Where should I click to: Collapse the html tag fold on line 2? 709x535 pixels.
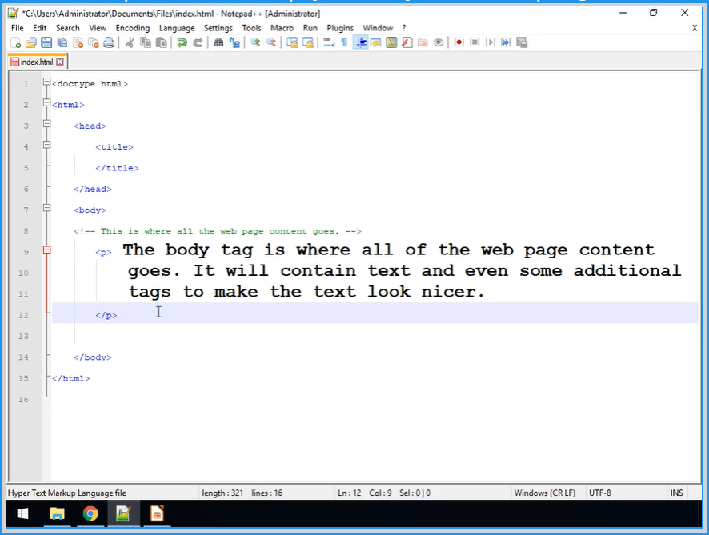[x=47, y=103]
